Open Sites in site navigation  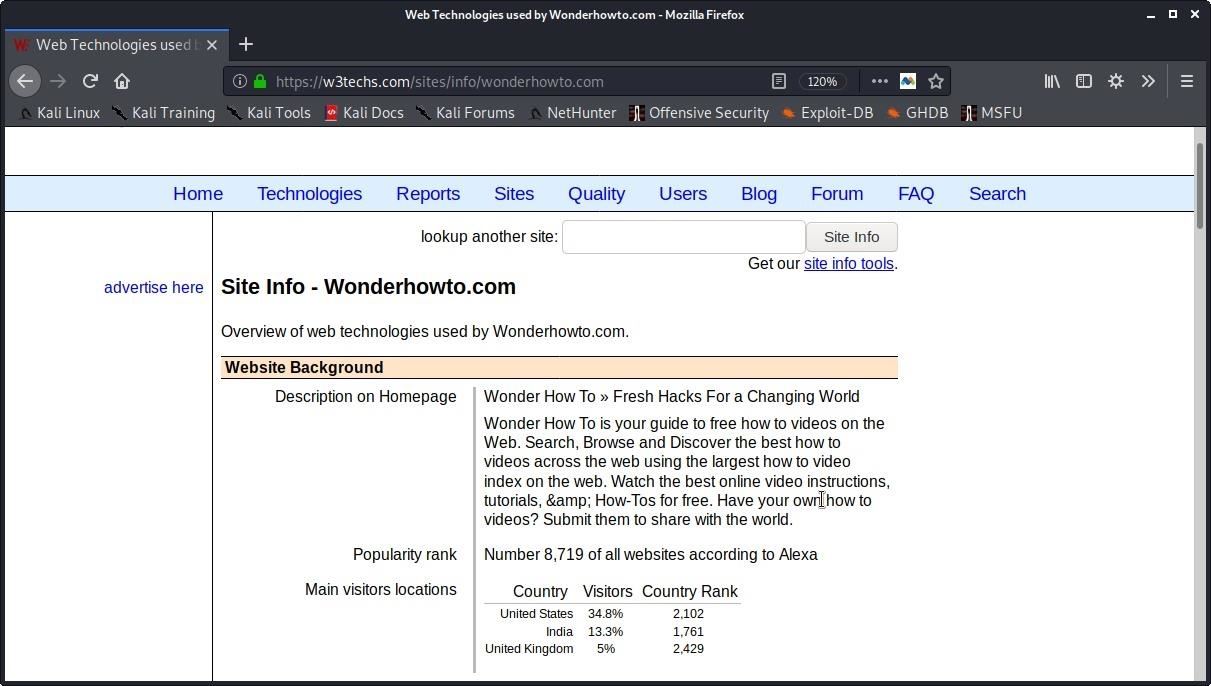tap(514, 194)
